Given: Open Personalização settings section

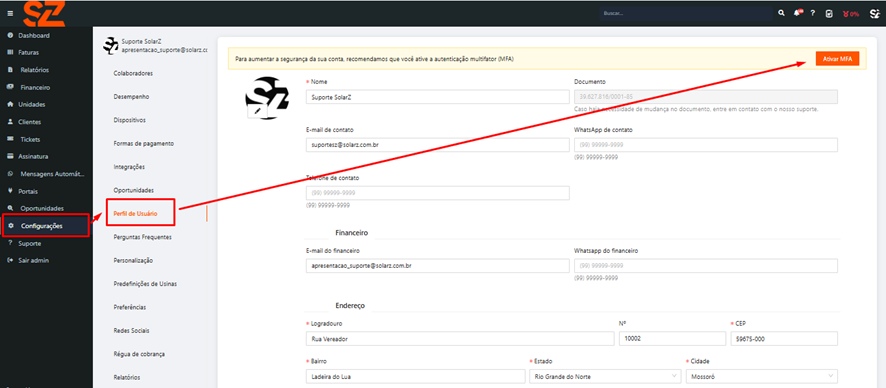Looking at the screenshot, I should tap(133, 260).
